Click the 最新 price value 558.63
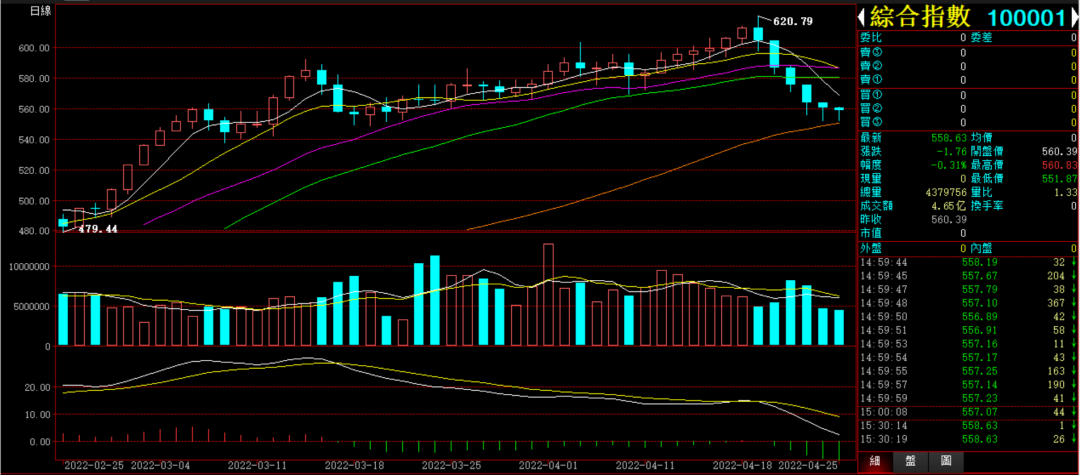Screen dimensions: 1080x475 tap(948, 138)
